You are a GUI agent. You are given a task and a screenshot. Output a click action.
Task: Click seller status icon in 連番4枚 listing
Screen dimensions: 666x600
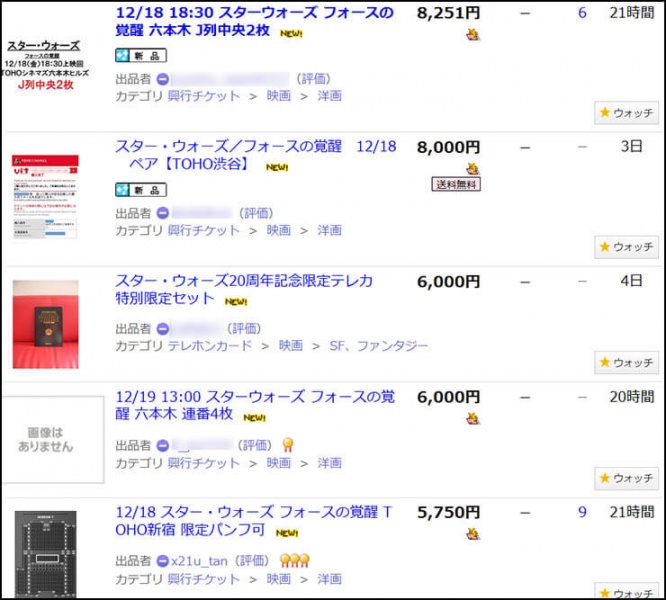[x=163, y=445]
